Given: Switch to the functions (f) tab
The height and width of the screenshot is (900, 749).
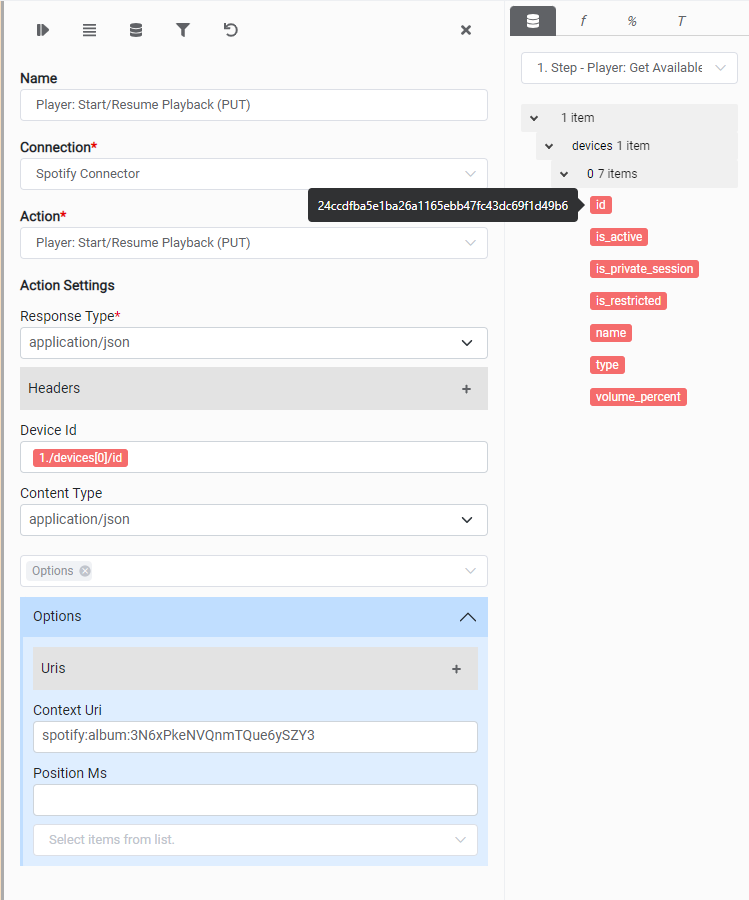Looking at the screenshot, I should click(583, 21).
